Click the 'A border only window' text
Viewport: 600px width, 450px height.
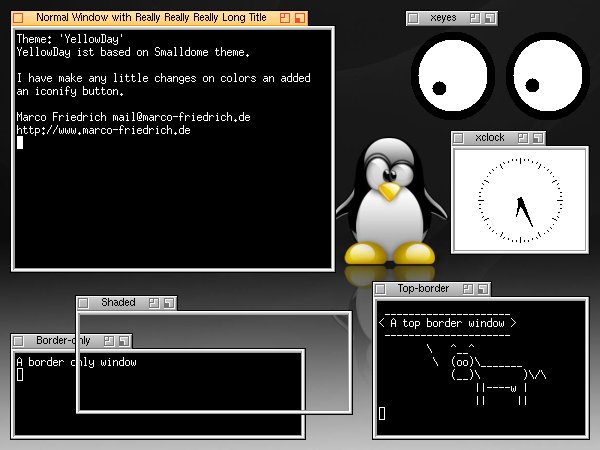click(77, 362)
